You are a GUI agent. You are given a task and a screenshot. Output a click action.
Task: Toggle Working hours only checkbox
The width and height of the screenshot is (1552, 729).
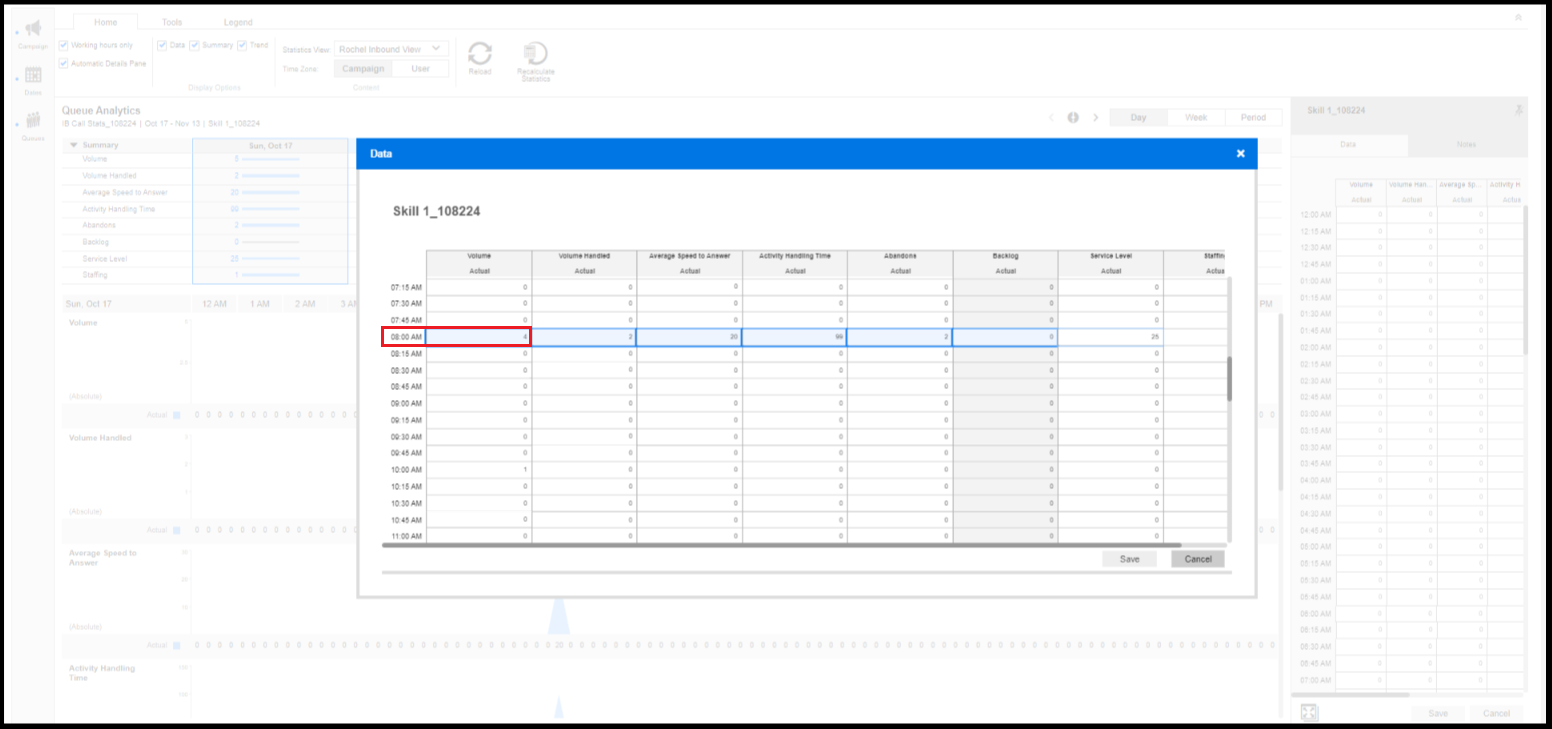coord(64,45)
